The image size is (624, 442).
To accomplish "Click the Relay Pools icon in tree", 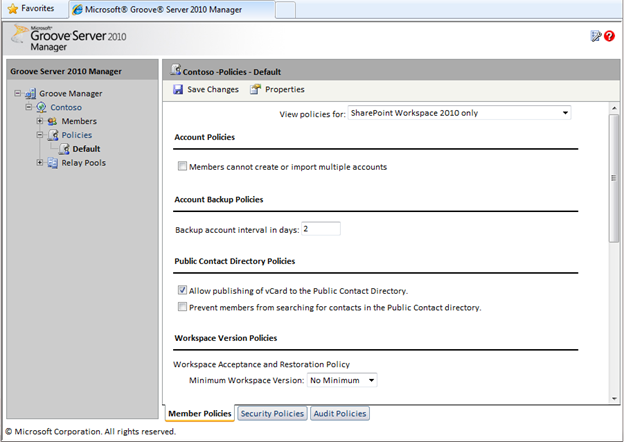I will click(52, 163).
